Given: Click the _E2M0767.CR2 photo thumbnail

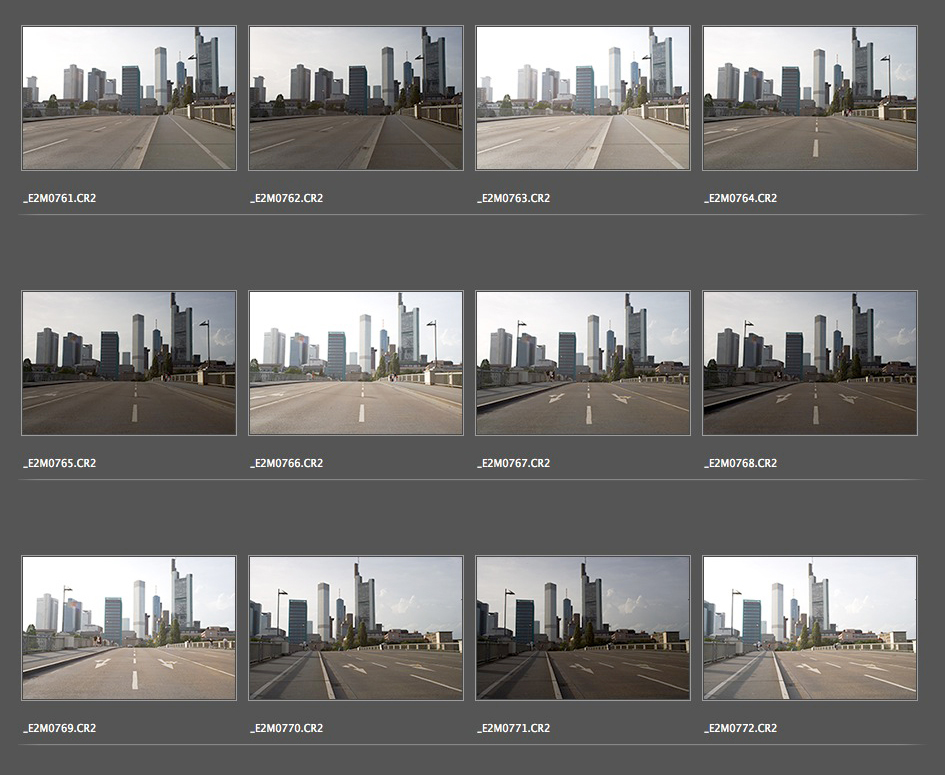Looking at the screenshot, I should pyautogui.click(x=583, y=363).
